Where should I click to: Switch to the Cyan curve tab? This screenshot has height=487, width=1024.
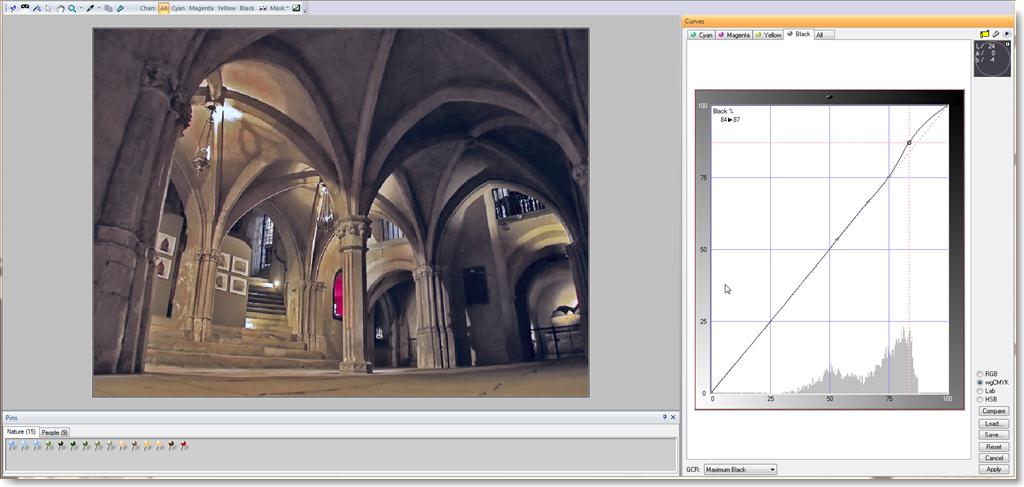click(x=701, y=35)
